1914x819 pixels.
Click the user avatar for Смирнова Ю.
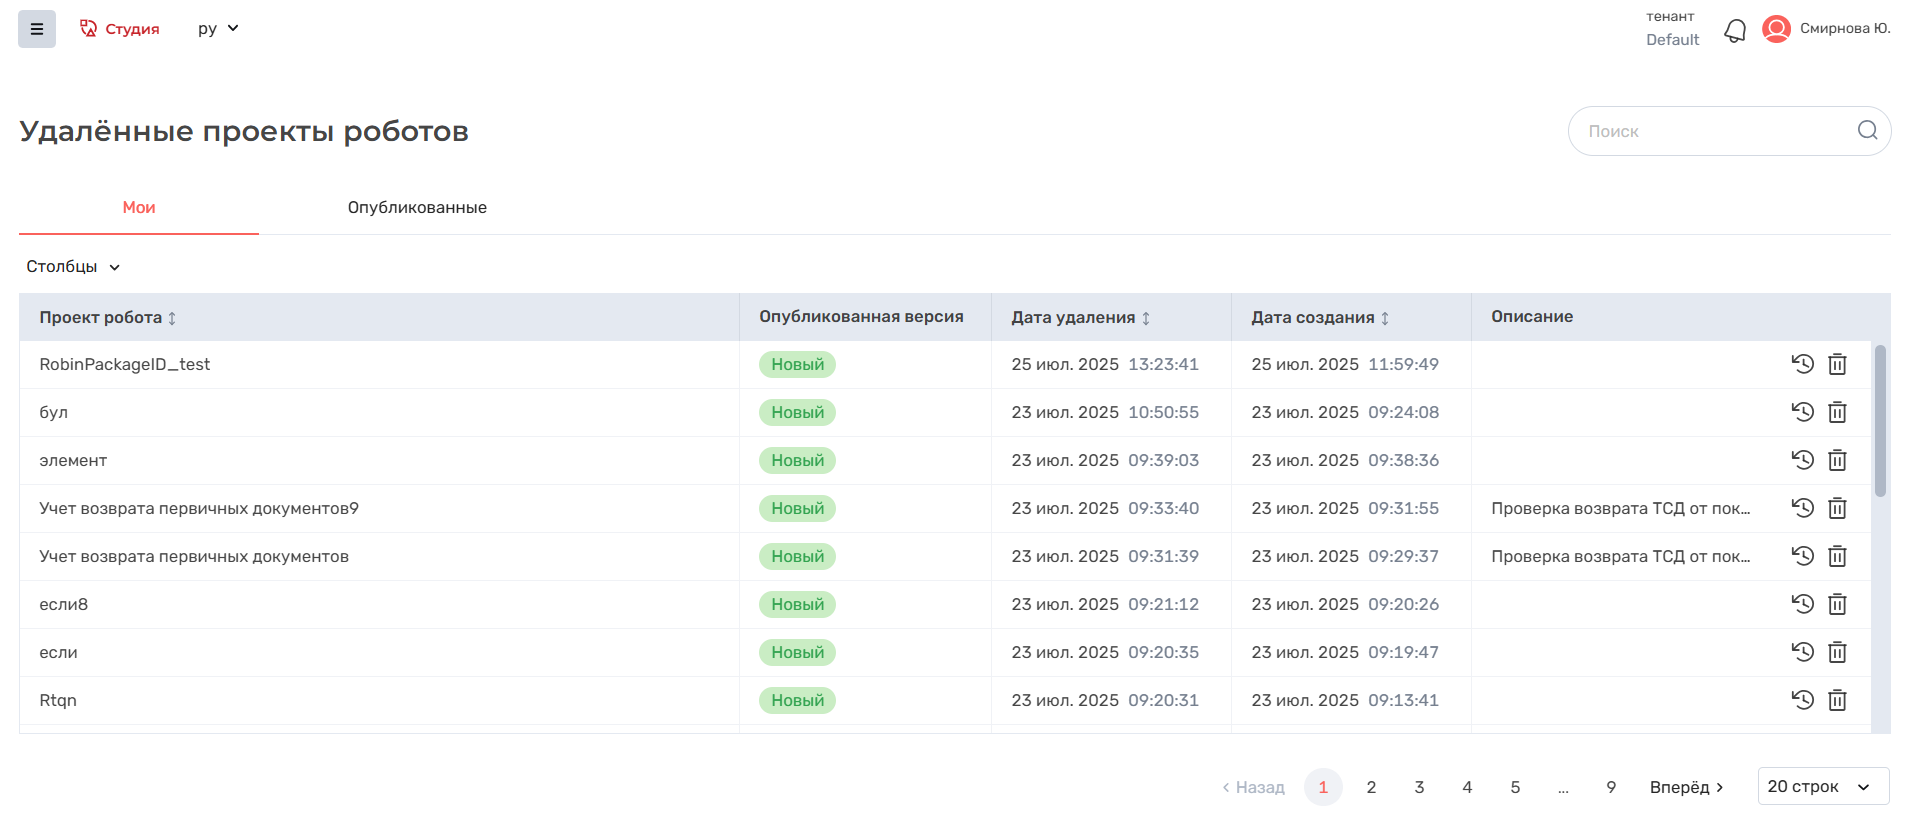coord(1776,29)
